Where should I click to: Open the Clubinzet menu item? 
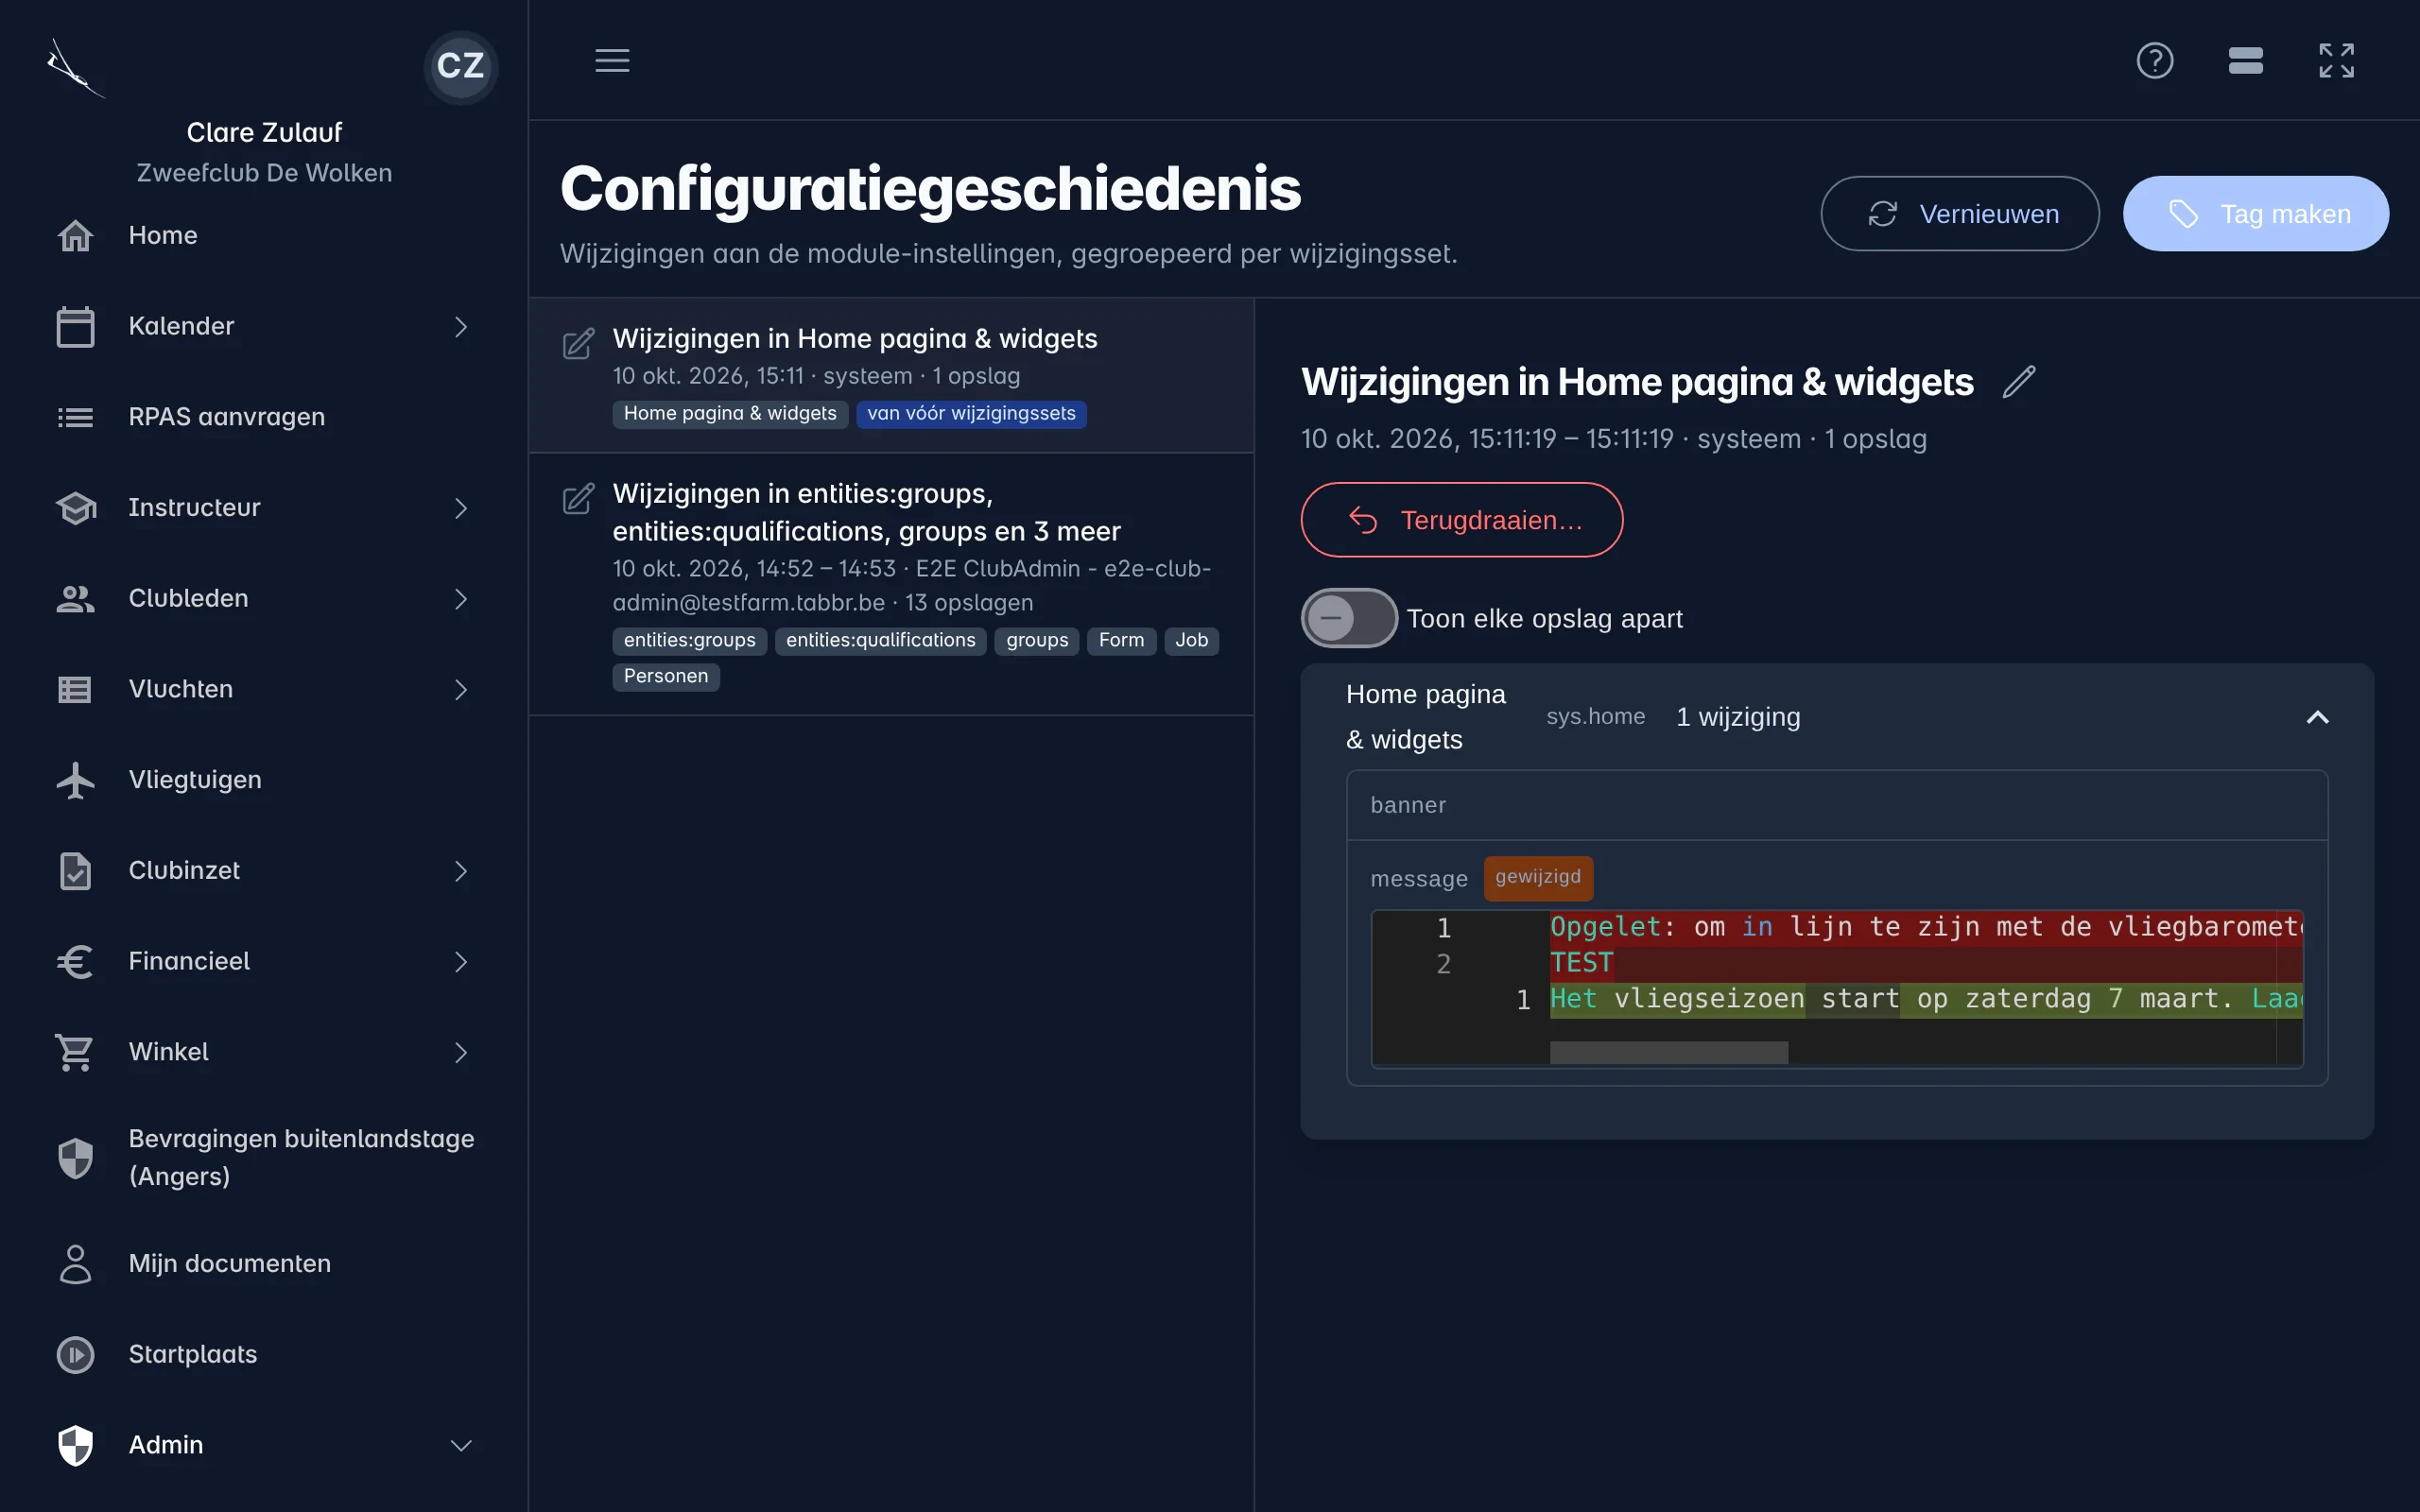coord(264,871)
